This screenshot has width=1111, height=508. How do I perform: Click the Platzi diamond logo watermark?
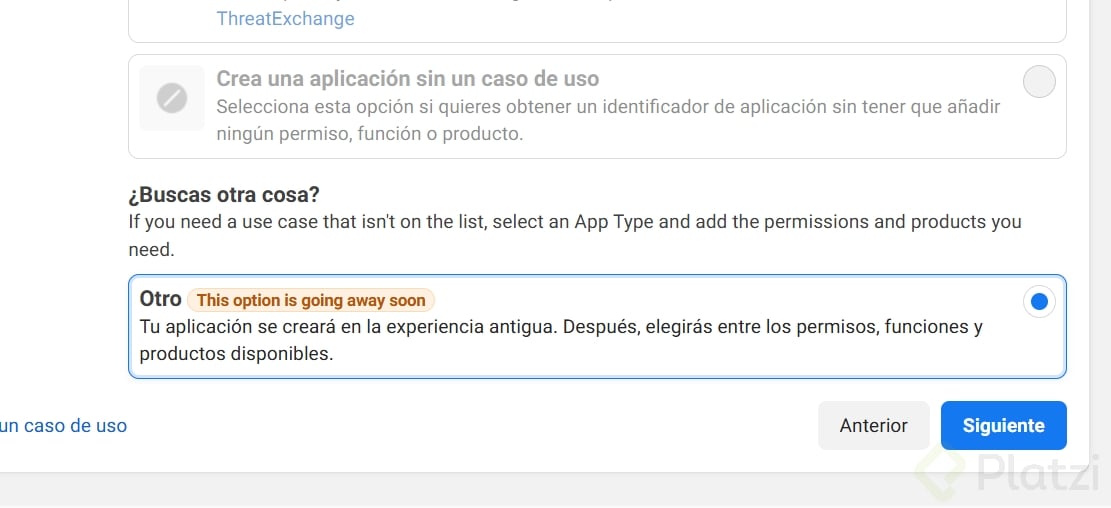942,471
